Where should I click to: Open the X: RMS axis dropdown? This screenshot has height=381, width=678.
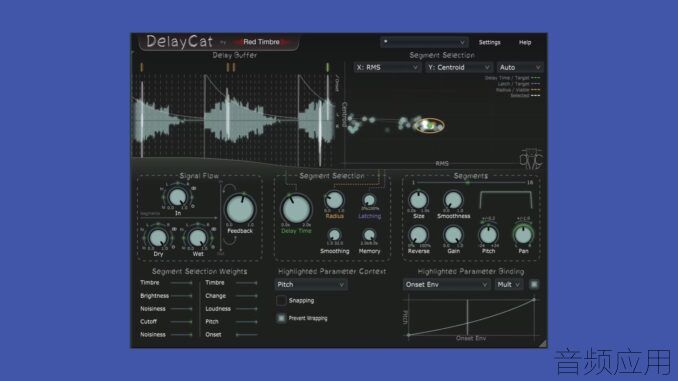pyautogui.click(x=387, y=67)
